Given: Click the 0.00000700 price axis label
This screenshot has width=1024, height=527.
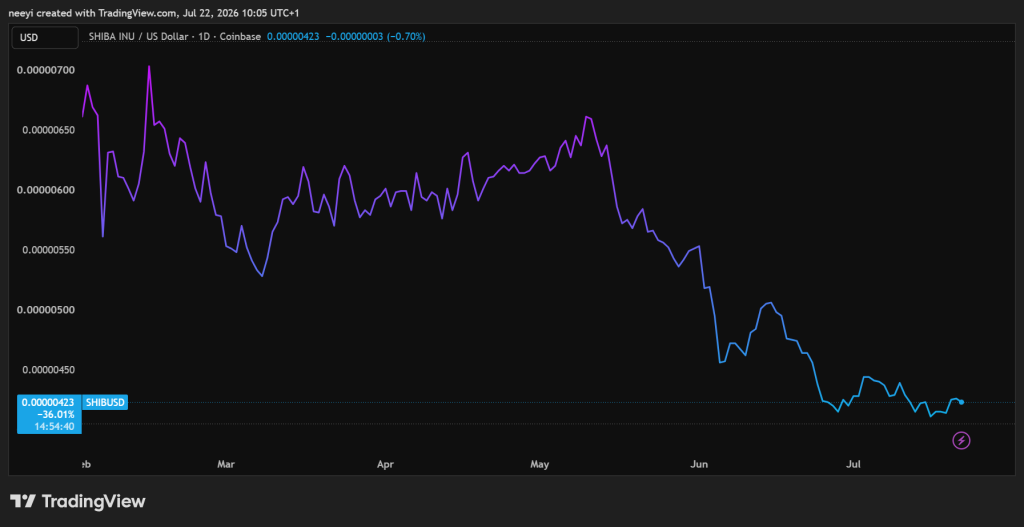Looking at the screenshot, I should [x=48, y=70].
